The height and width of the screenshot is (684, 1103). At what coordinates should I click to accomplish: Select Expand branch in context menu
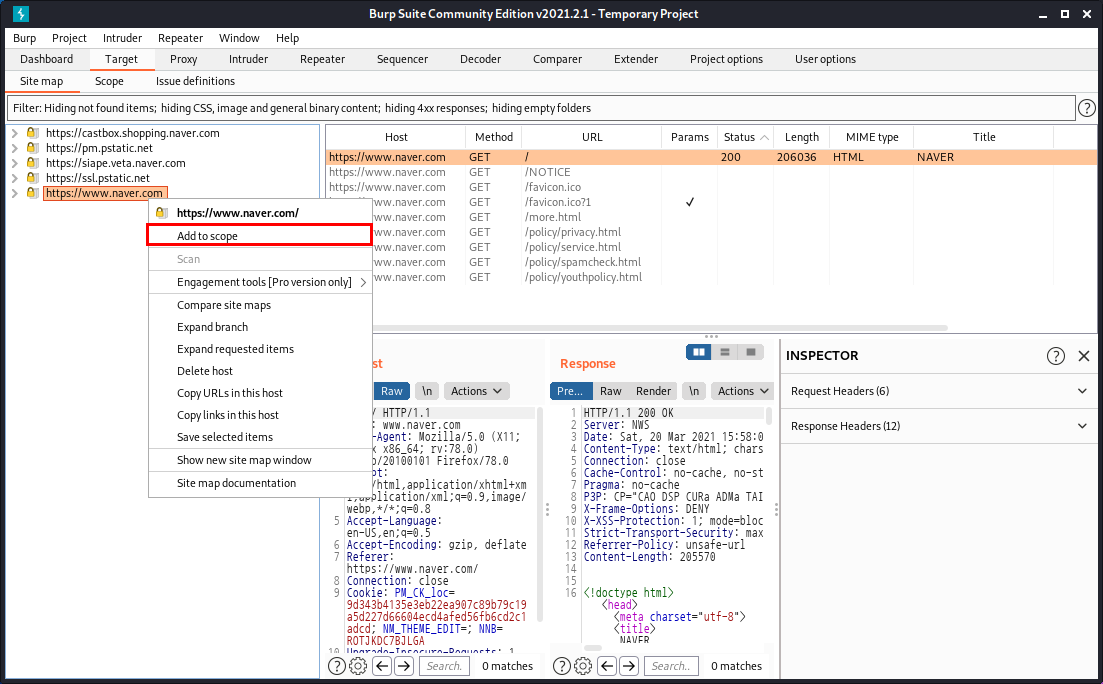coord(260,327)
